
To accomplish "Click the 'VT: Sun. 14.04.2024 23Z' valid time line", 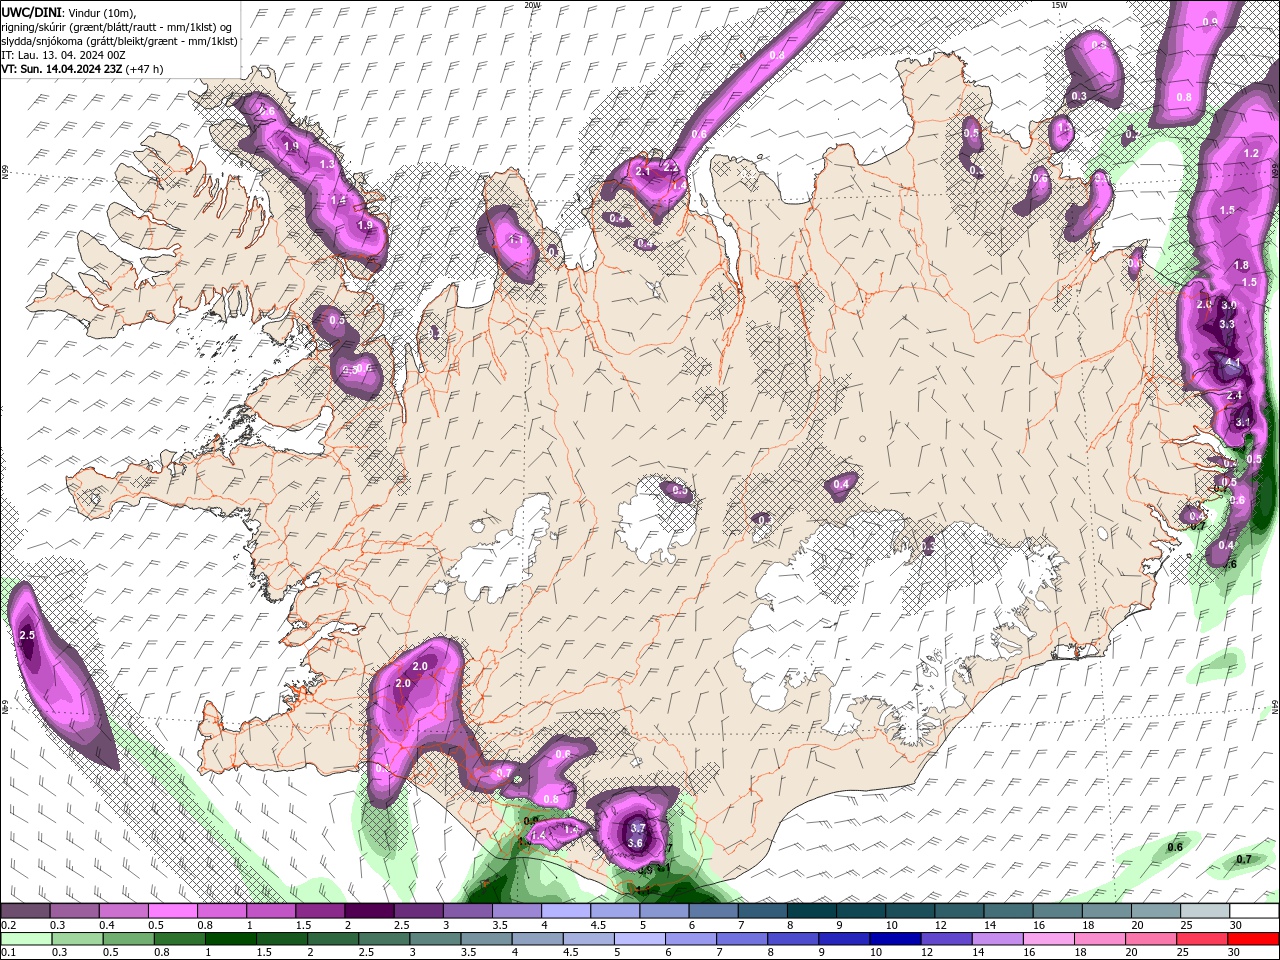I will (x=62, y=69).
